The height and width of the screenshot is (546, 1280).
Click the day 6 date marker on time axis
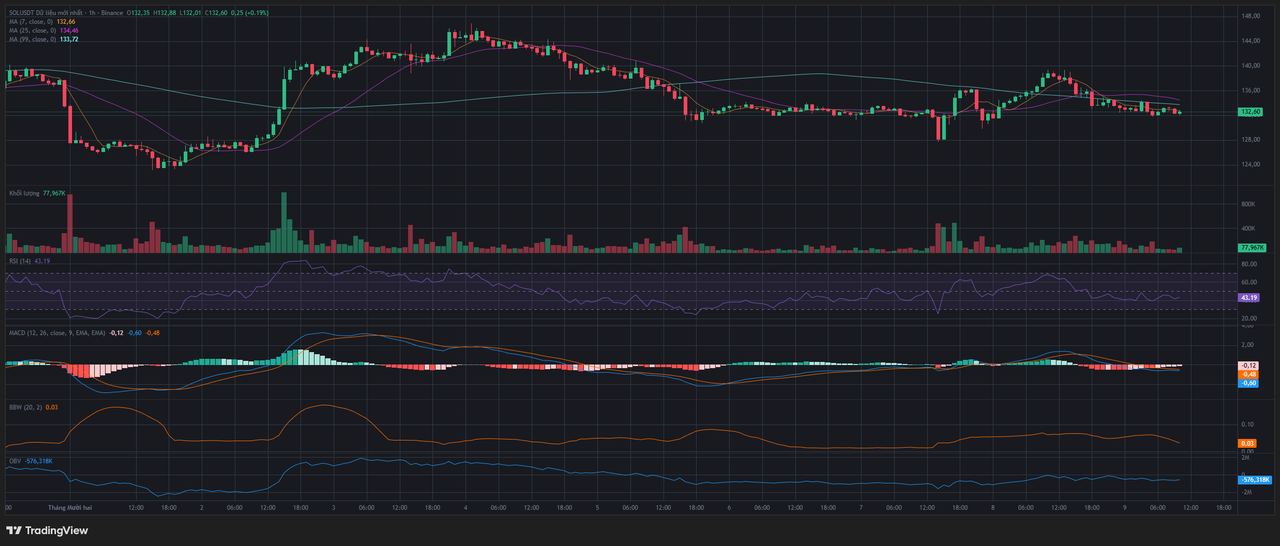(x=729, y=507)
